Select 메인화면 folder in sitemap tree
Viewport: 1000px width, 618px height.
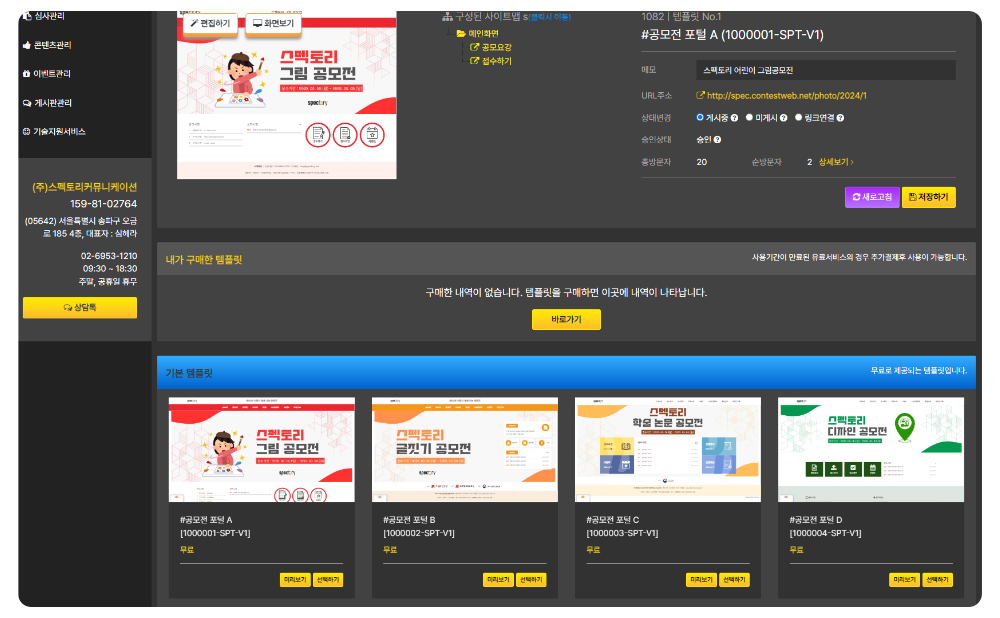pyautogui.click(x=483, y=34)
